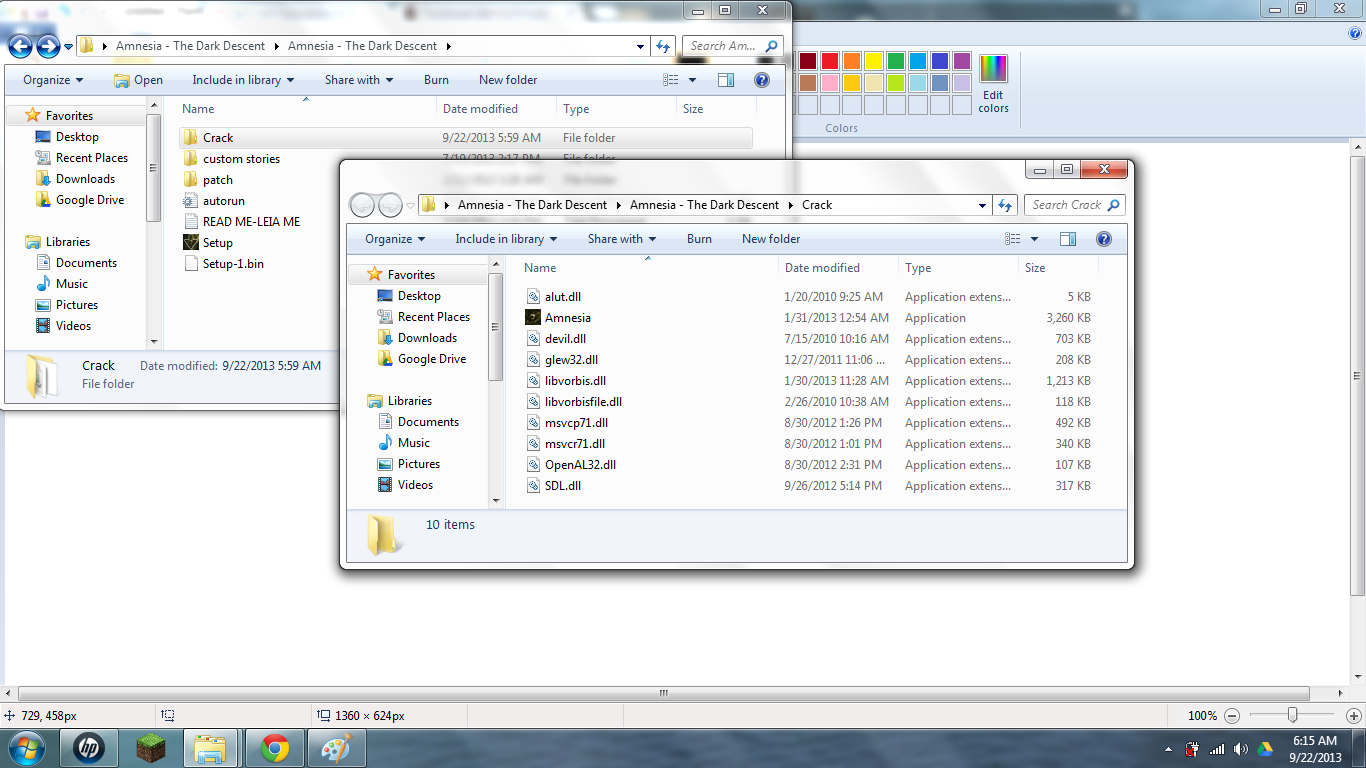Screen dimensions: 1366x768
Task: Click the Open button in the back Explorer toolbar
Action: [x=138, y=80]
